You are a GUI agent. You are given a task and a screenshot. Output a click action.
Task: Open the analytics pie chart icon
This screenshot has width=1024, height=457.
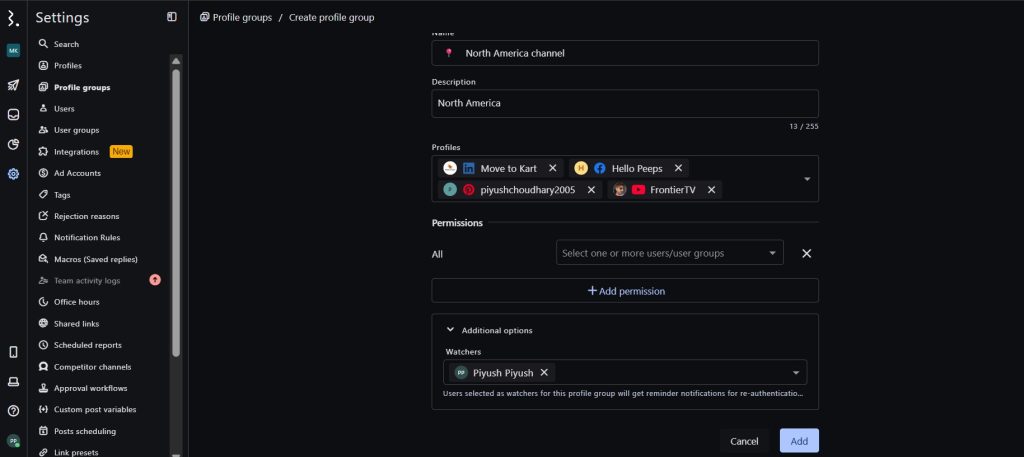click(13, 144)
